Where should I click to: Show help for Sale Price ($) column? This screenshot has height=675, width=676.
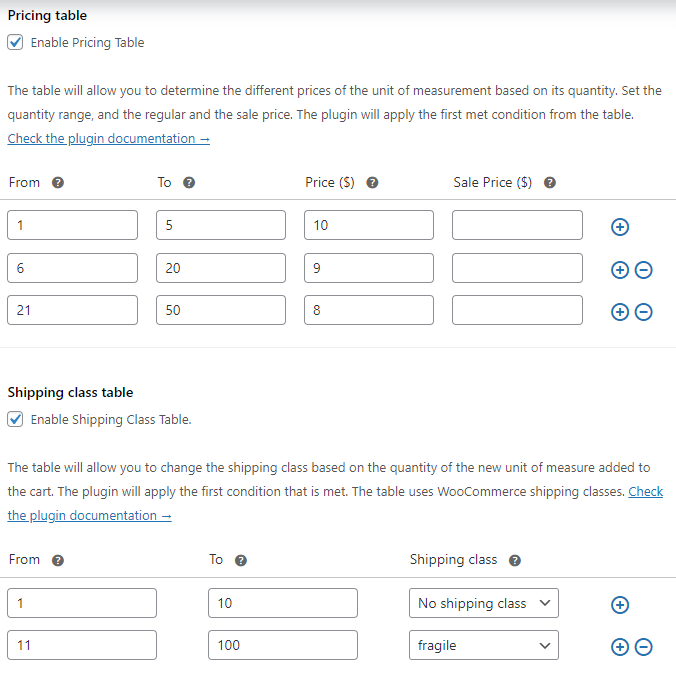(549, 183)
